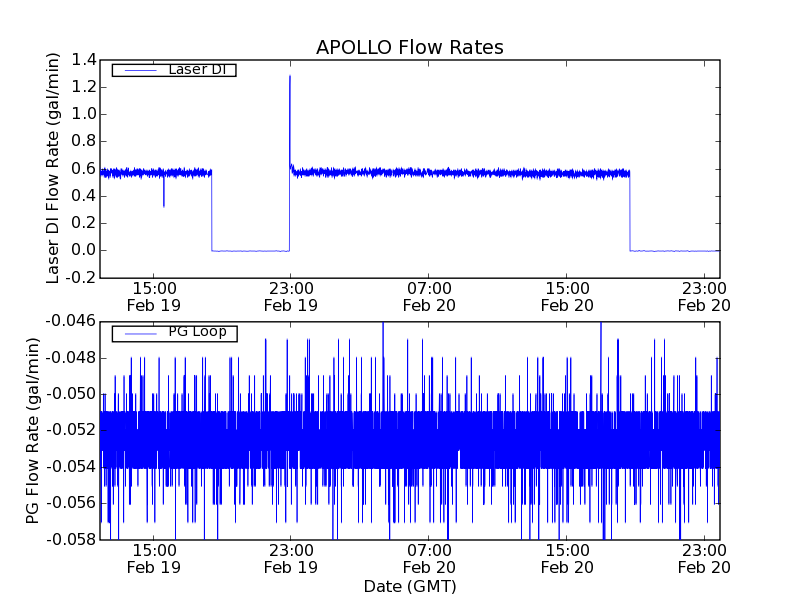Click the APOLLO Flow Rates chart title
The image size is (800, 600).
pos(409,48)
